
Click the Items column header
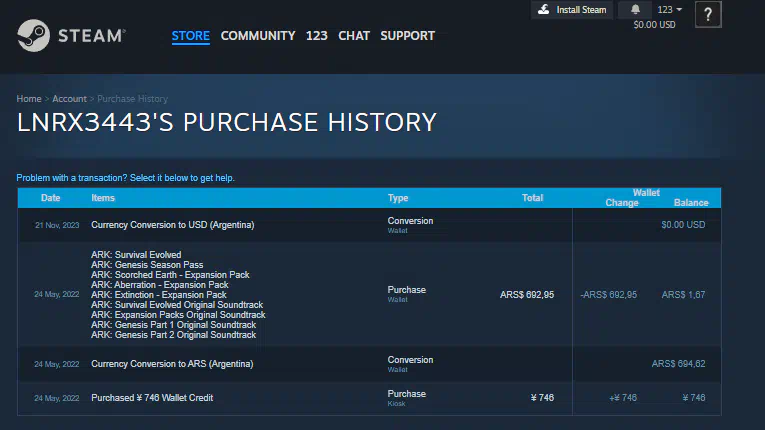click(x=103, y=198)
